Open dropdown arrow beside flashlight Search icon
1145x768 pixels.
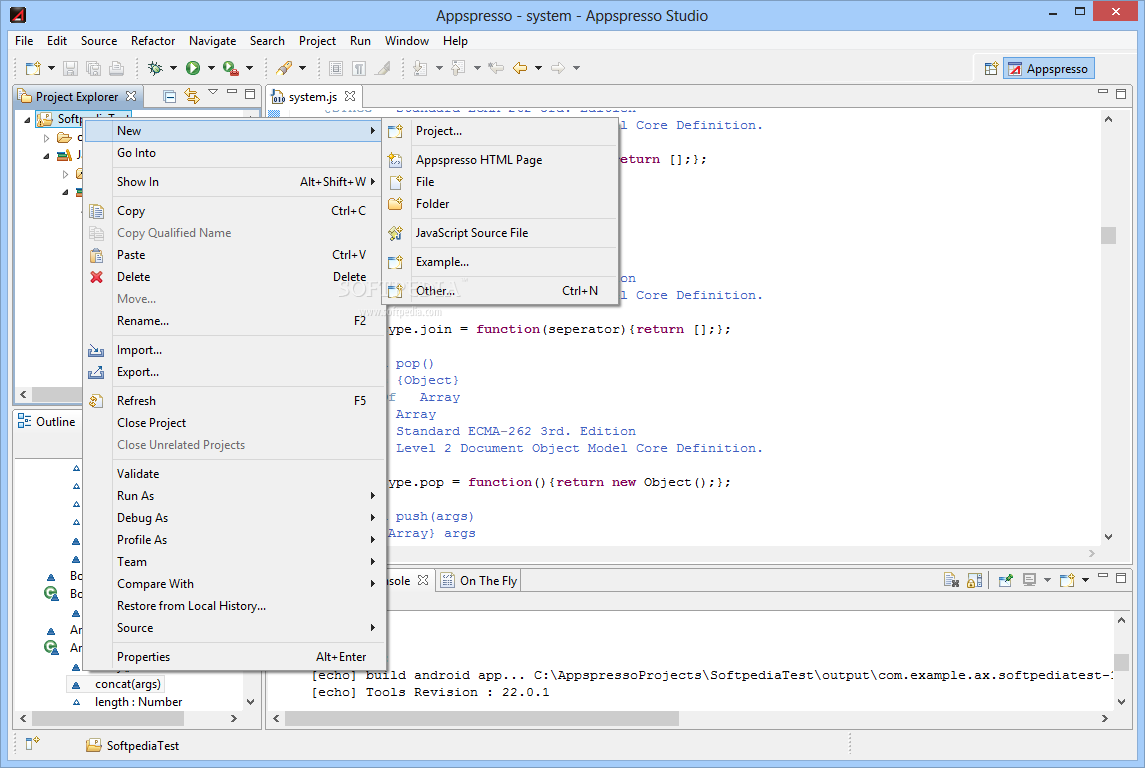pos(302,68)
